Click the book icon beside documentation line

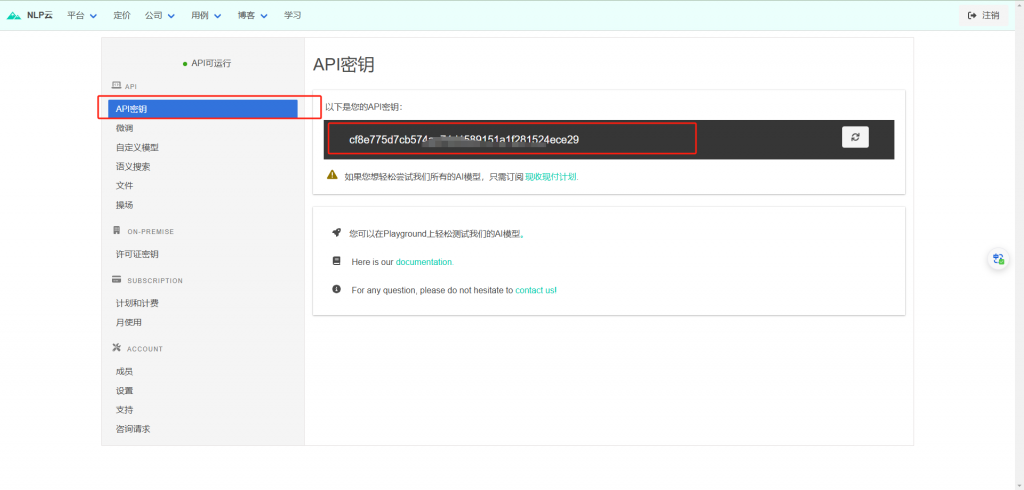click(x=336, y=261)
